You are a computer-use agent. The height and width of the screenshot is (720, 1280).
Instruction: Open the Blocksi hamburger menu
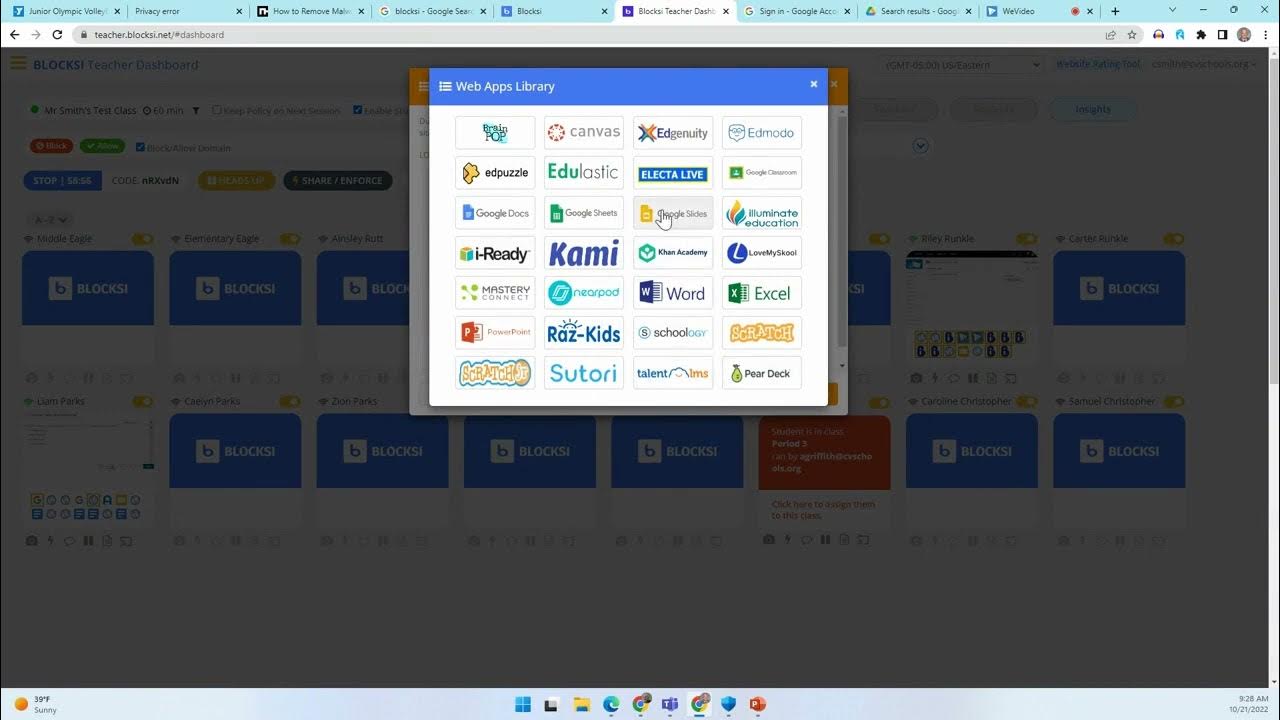[18, 64]
